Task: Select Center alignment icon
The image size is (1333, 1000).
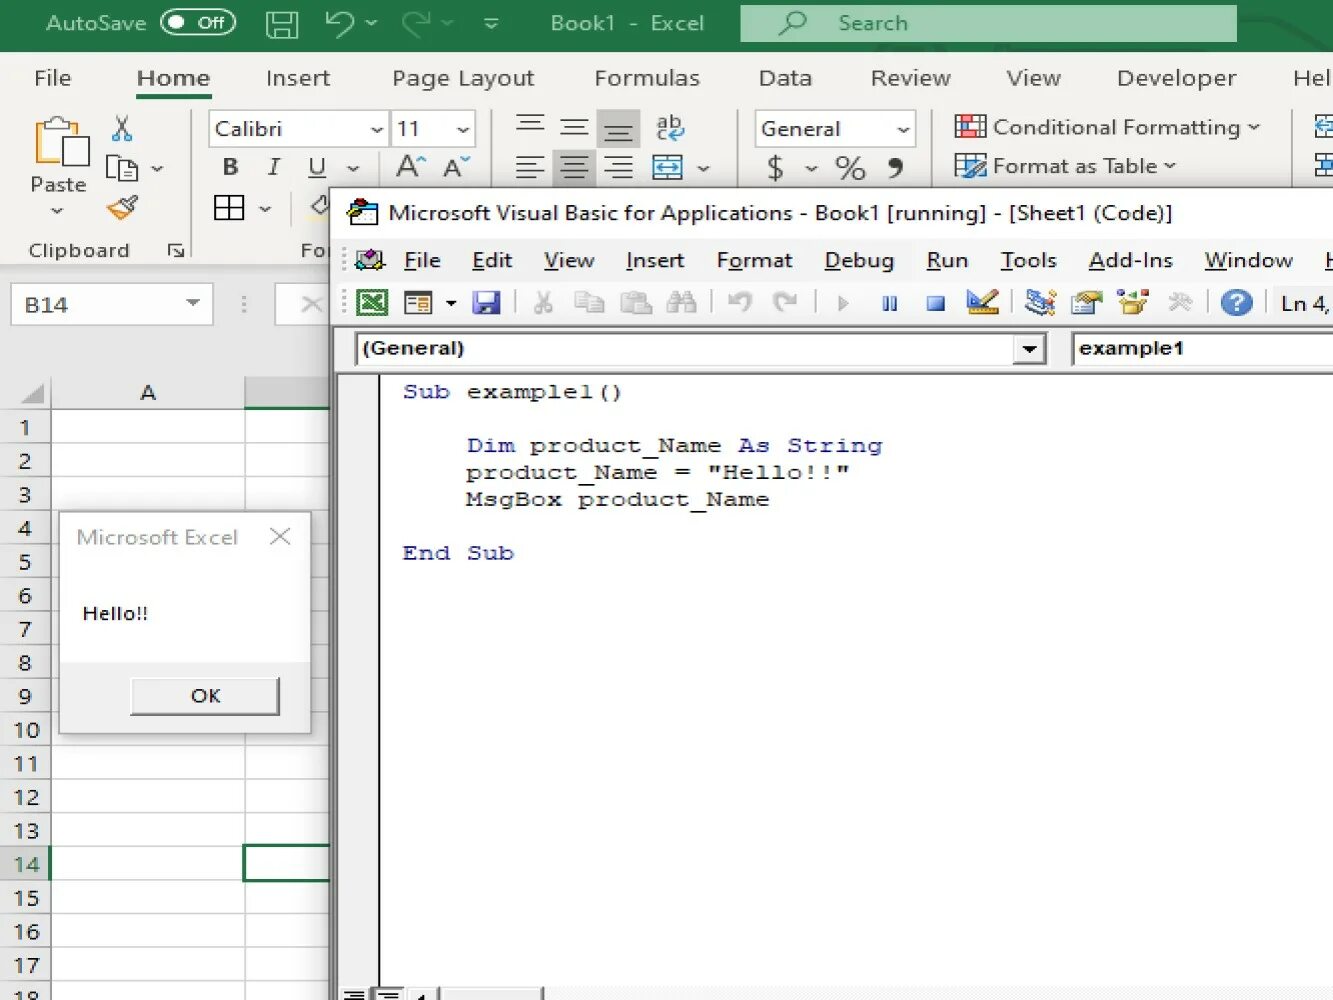Action: pyautogui.click(x=574, y=167)
